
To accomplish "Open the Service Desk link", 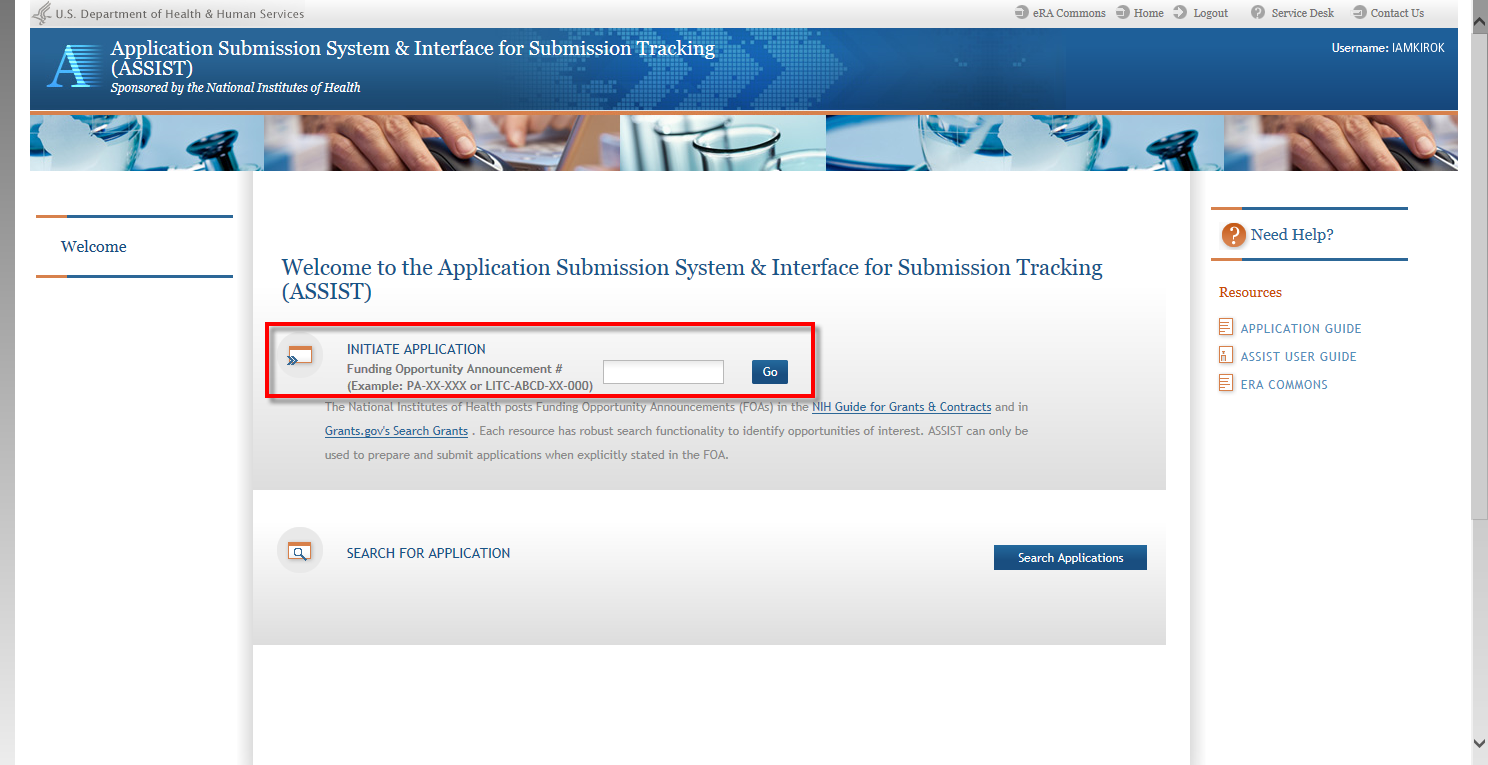I will 1302,13.
